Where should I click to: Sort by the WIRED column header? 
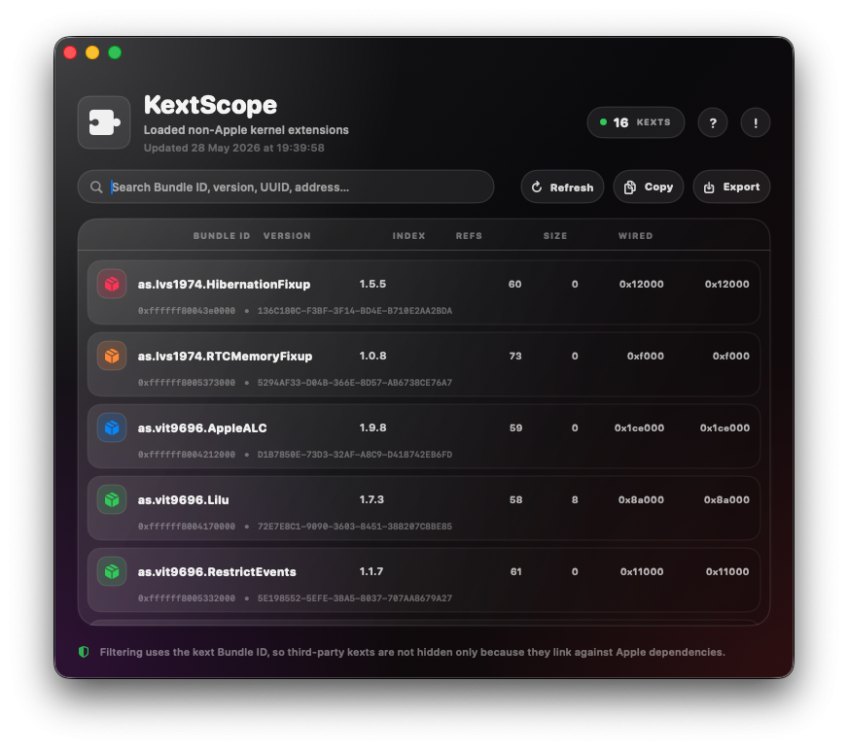pos(635,236)
